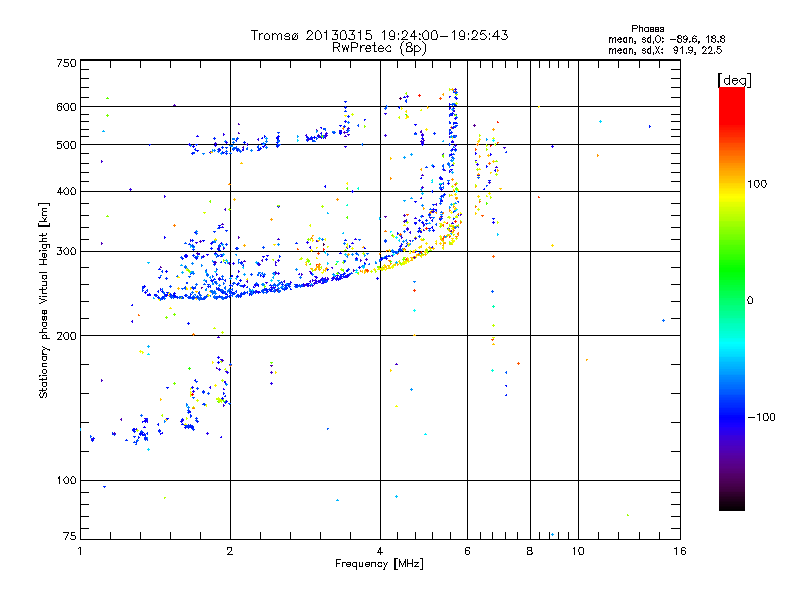This screenshot has width=800, height=600.
Task: Click the x-axis tick label '16'
Action: pos(680,551)
